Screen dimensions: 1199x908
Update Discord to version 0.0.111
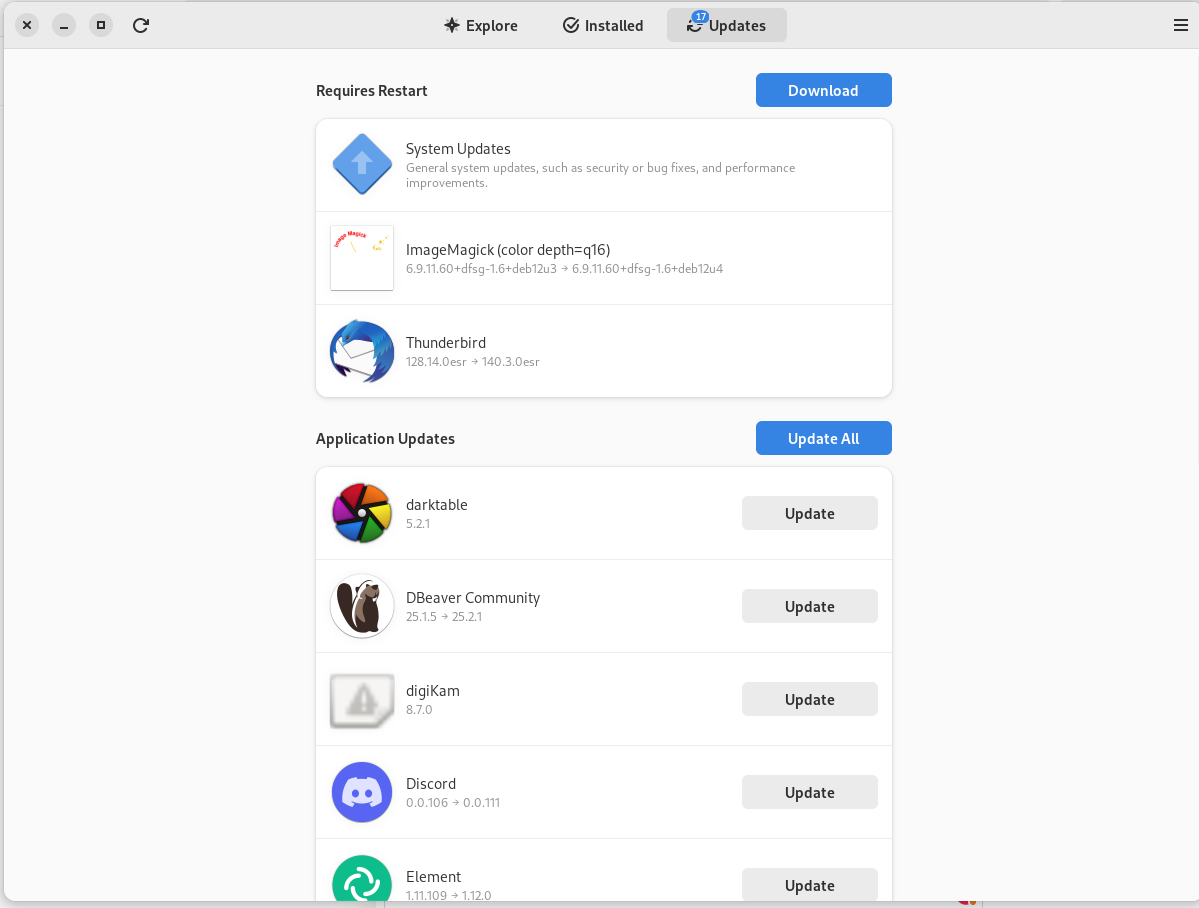(809, 792)
